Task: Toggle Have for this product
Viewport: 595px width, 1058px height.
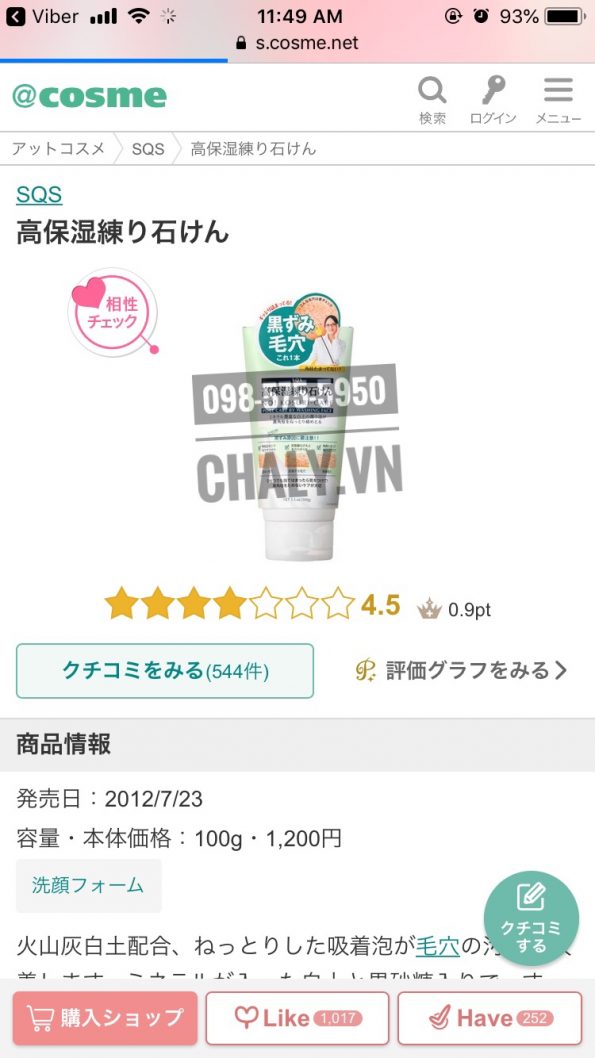Action: [490, 1018]
